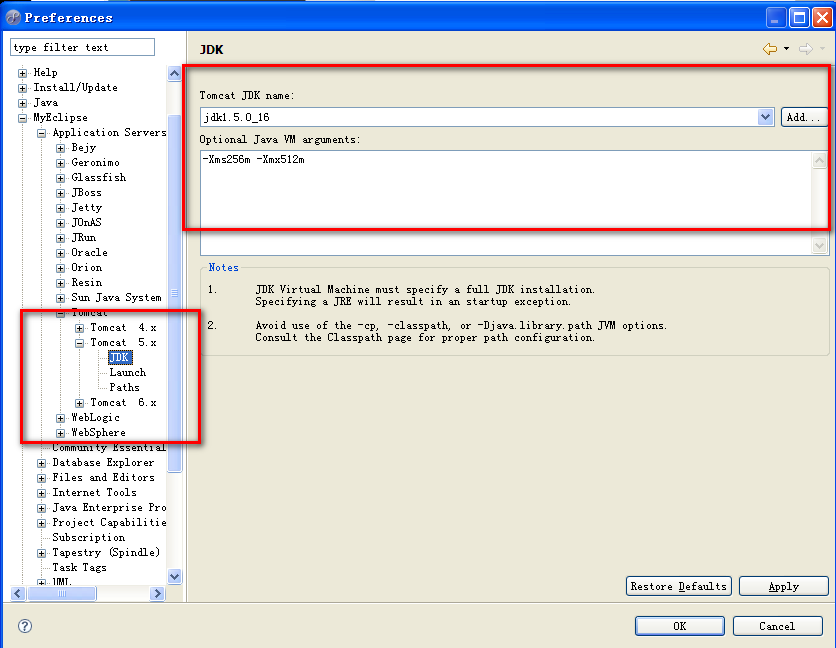
Task: Select the MyEclipse tree label
Action: click(60, 117)
